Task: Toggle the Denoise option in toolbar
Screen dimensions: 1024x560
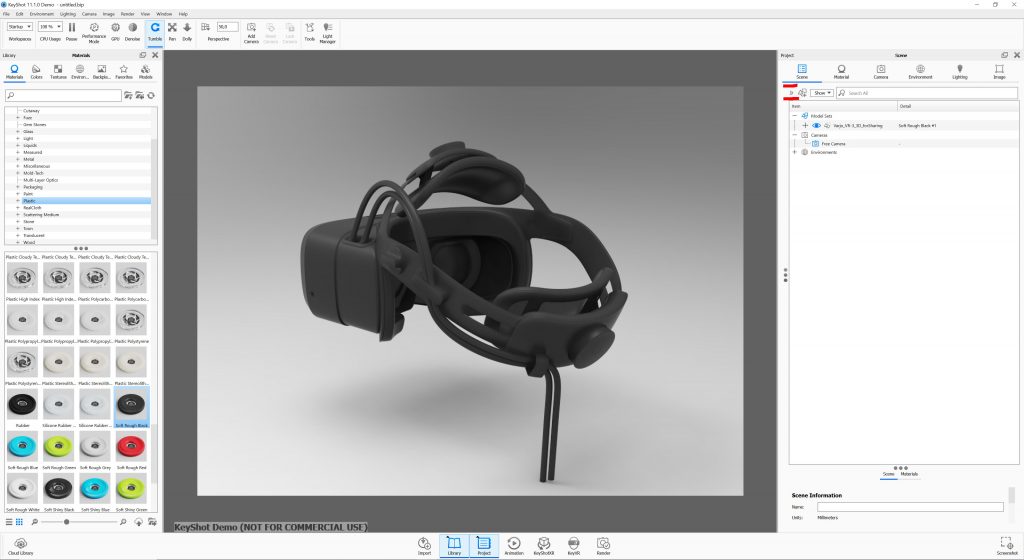Action: tap(132, 31)
